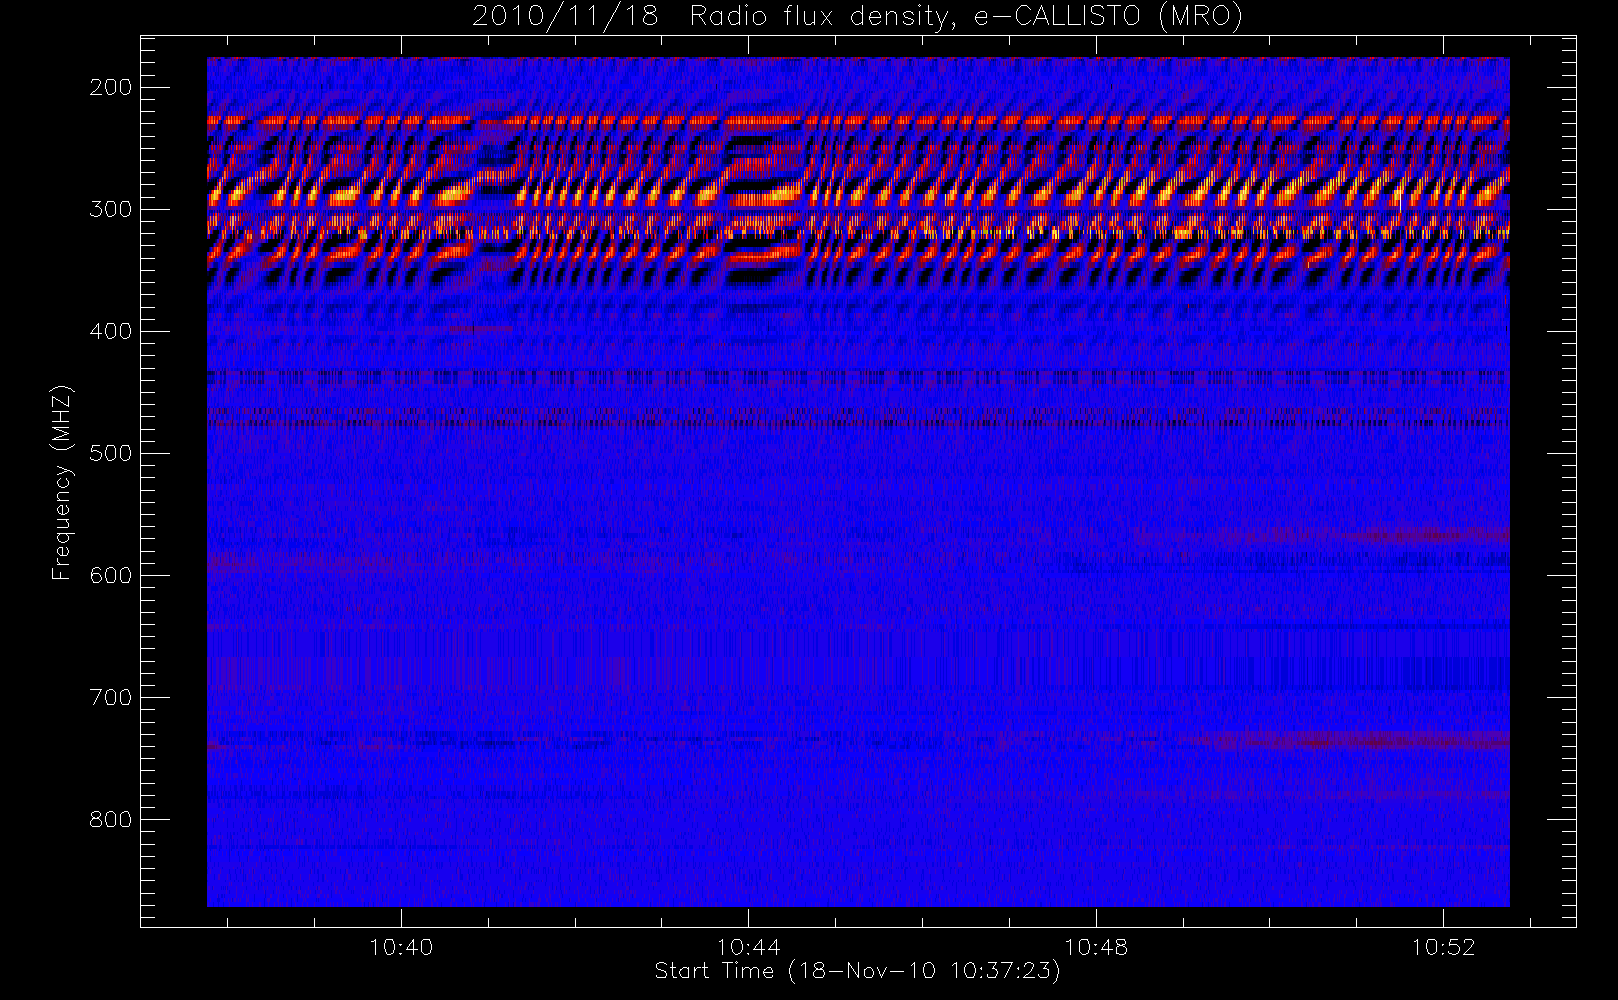Click the 10:48 time tick label

click(1096, 947)
